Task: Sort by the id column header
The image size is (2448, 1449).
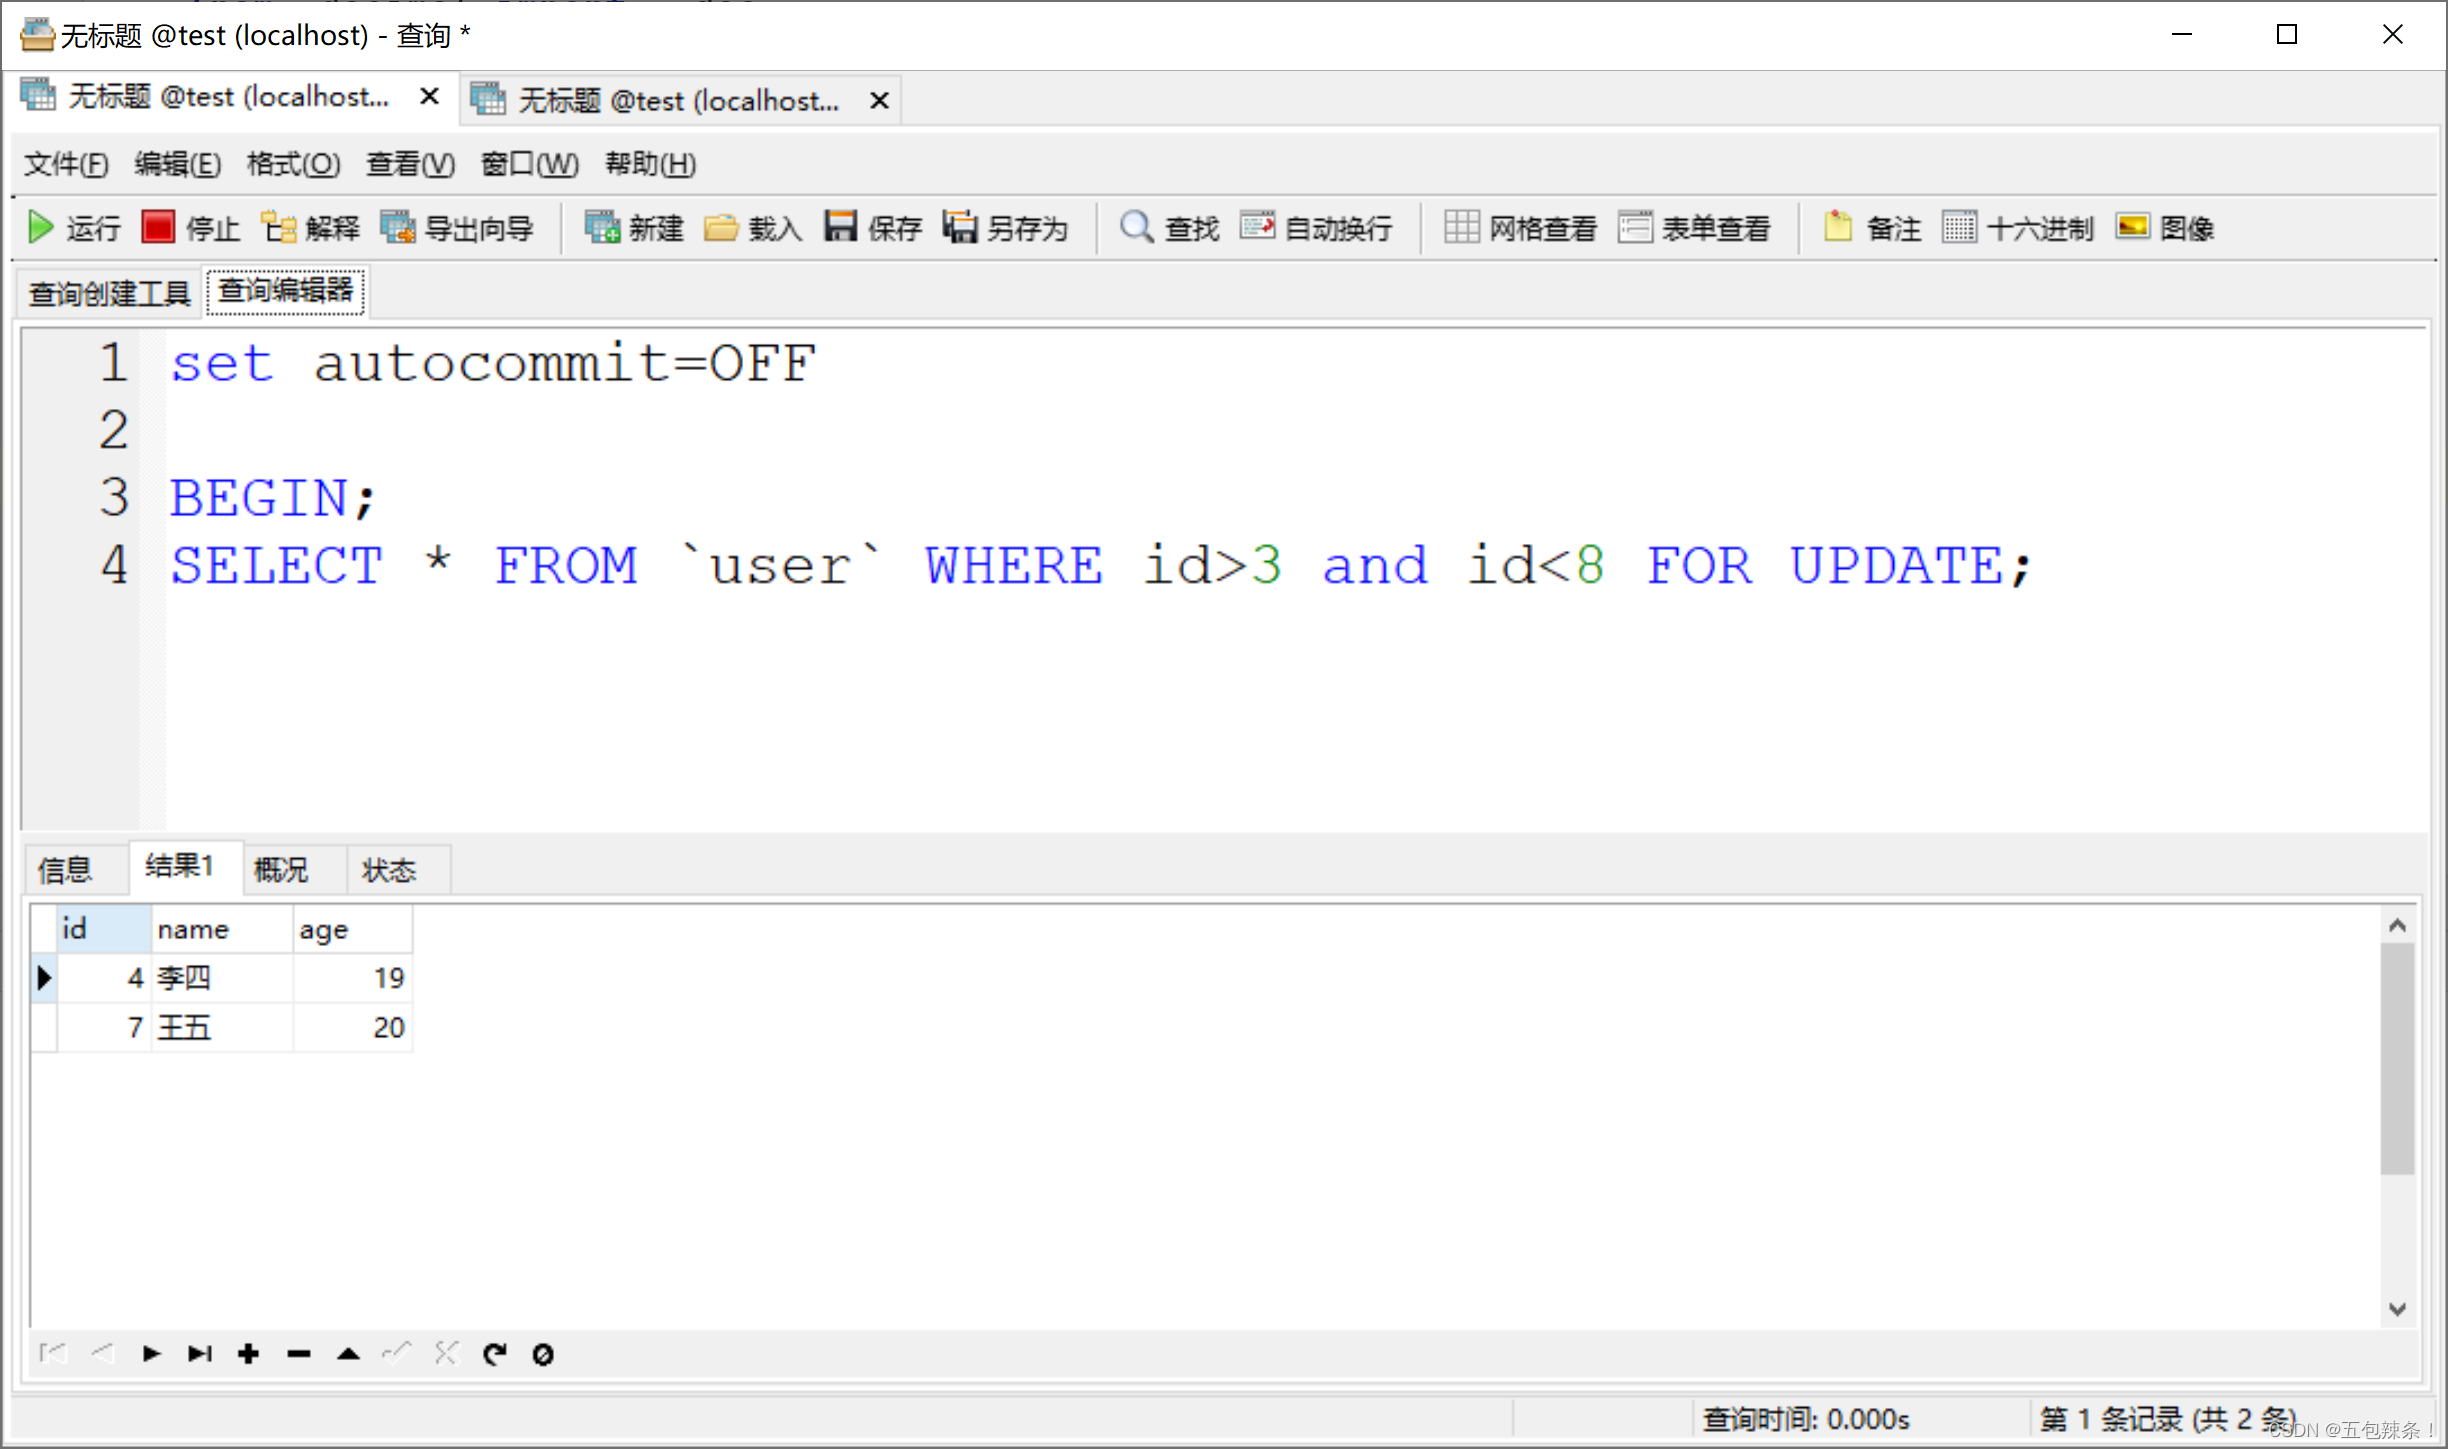Action: [104, 929]
